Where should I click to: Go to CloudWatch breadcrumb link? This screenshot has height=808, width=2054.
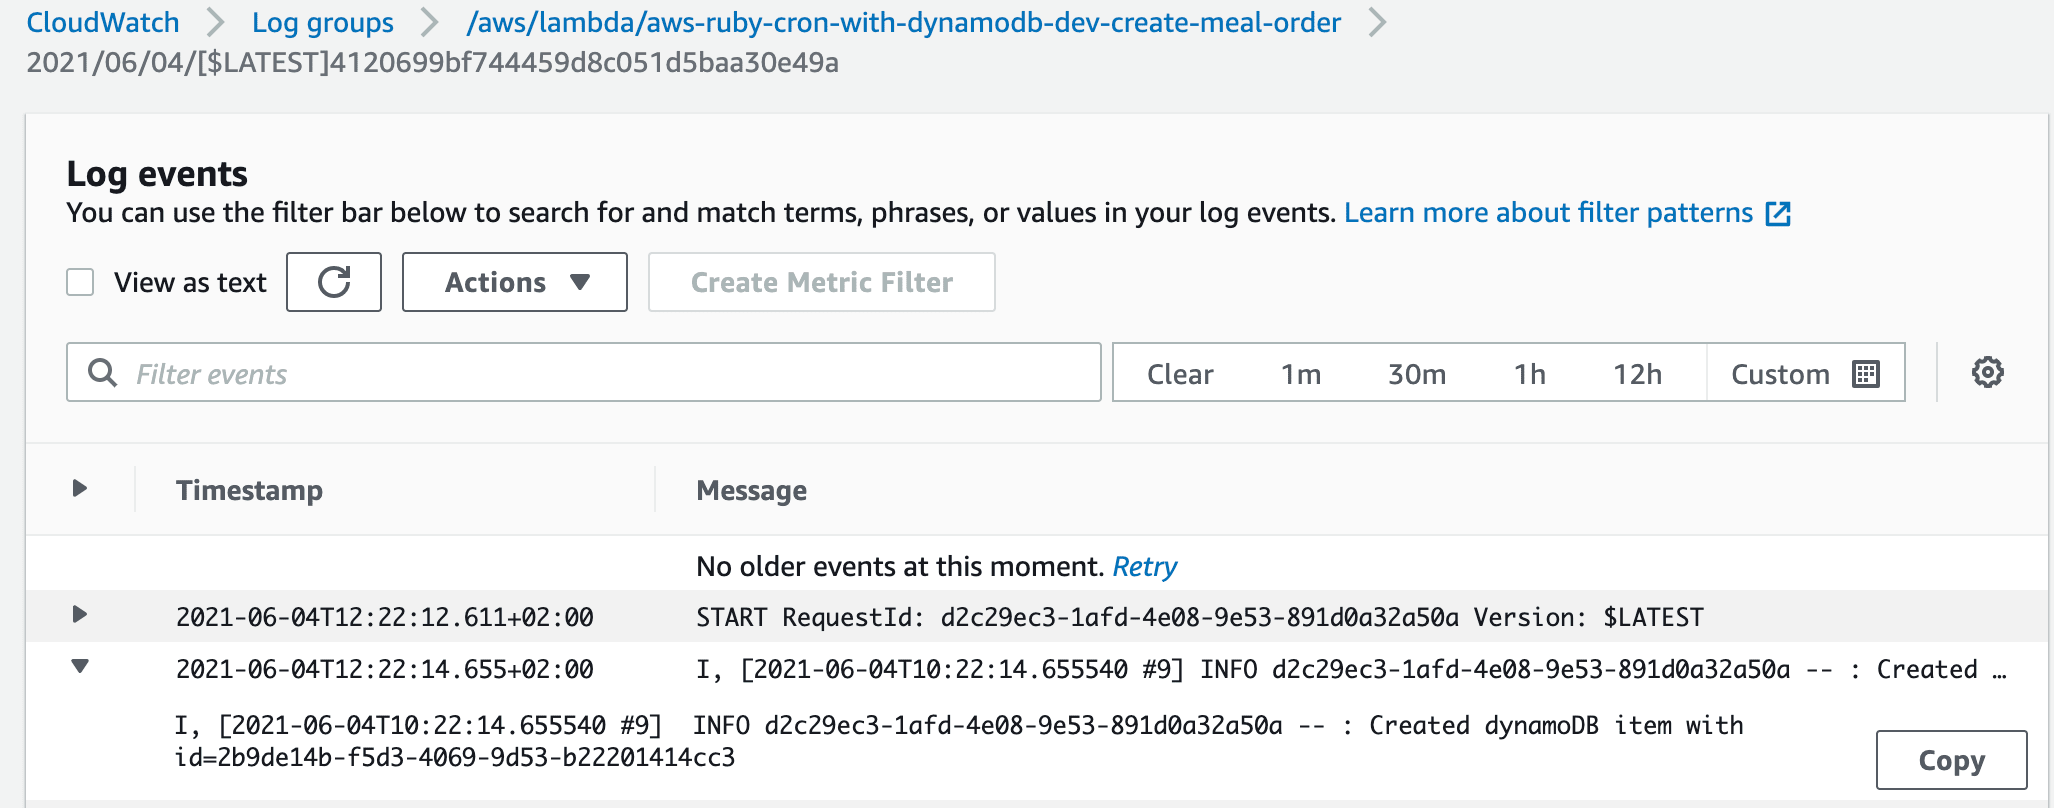click(x=103, y=22)
